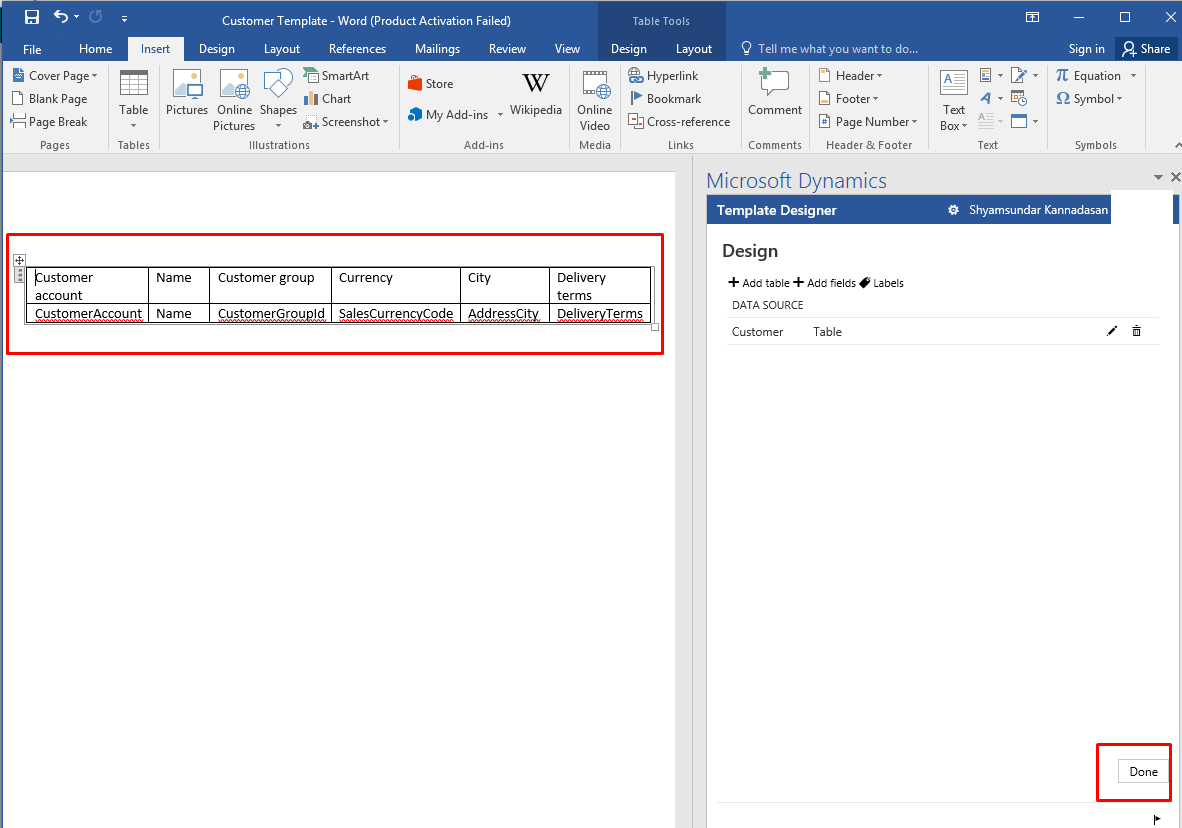Insert a Hyperlink
Screen dimensions: 1182x828
pos(663,75)
